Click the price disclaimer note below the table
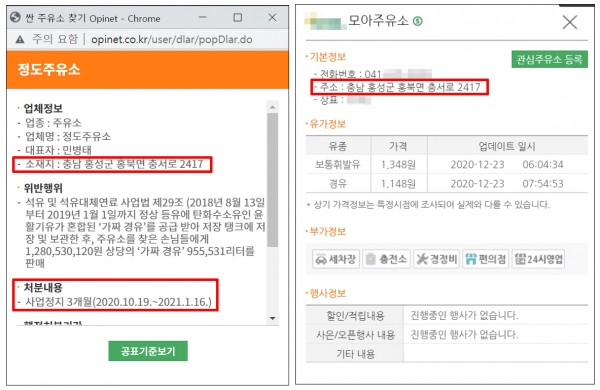 428,205
